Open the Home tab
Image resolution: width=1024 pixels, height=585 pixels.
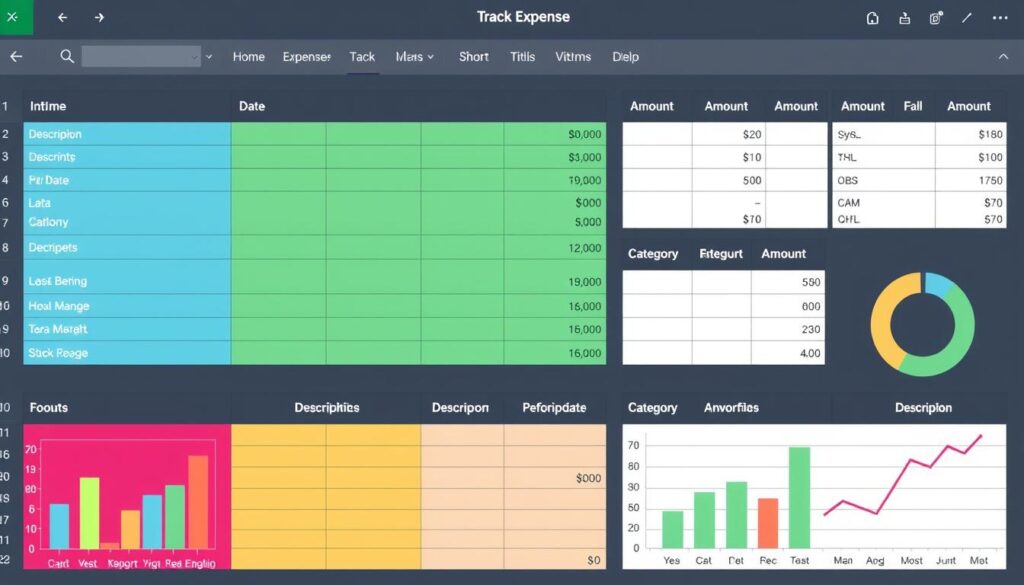pos(249,57)
